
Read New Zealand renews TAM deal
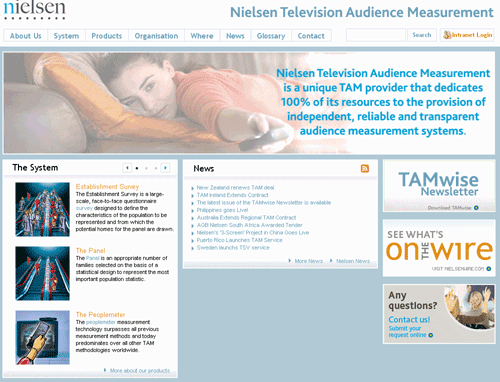coord(235,188)
